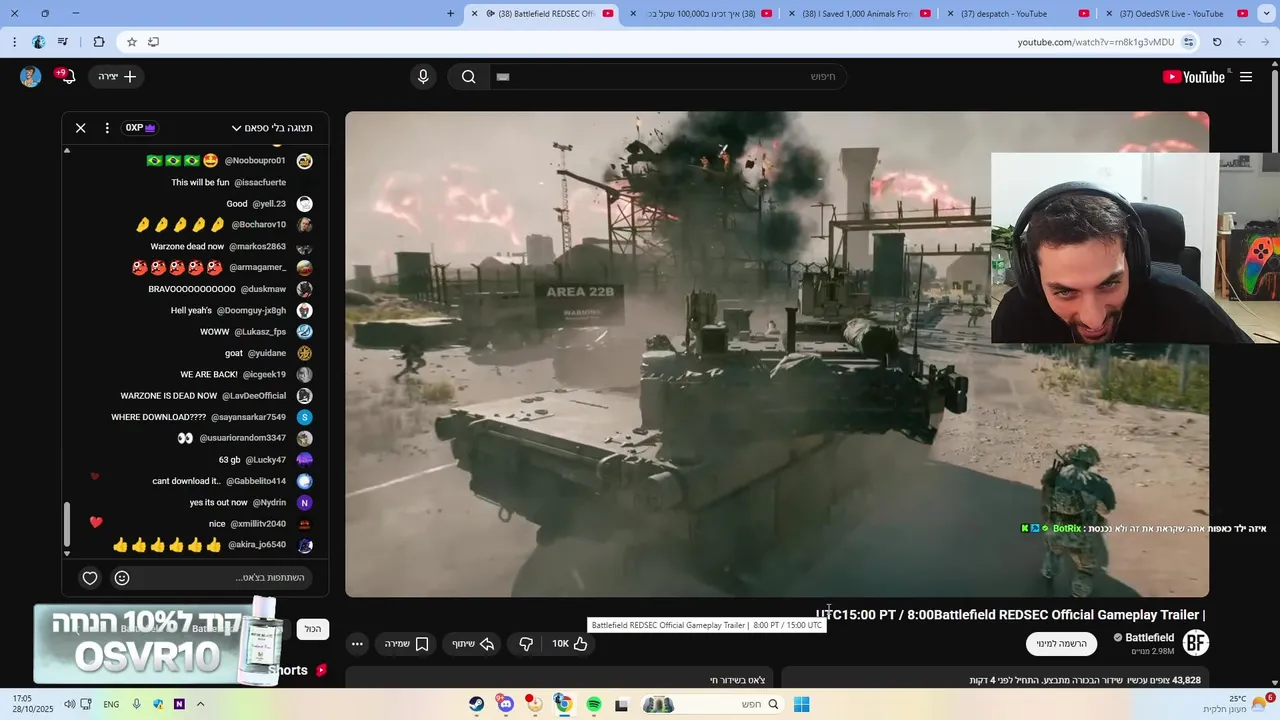
Task: Open the weather widget 25°C
Action: click(x=1237, y=704)
